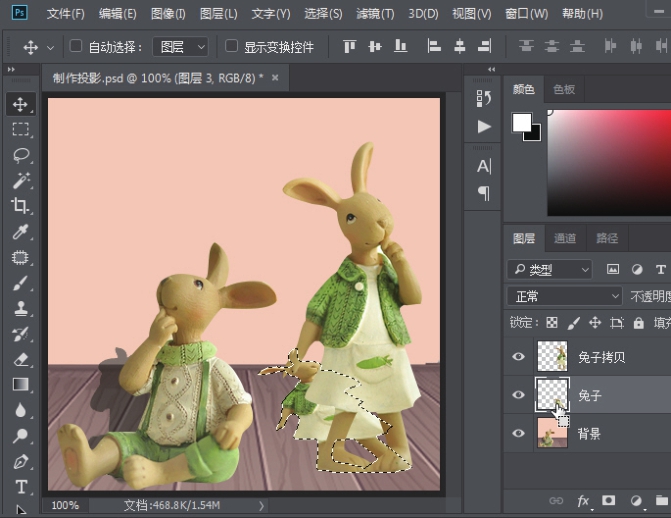Image resolution: width=671 pixels, height=518 pixels.
Task: Open 滤镜(T) menu
Action: point(375,14)
